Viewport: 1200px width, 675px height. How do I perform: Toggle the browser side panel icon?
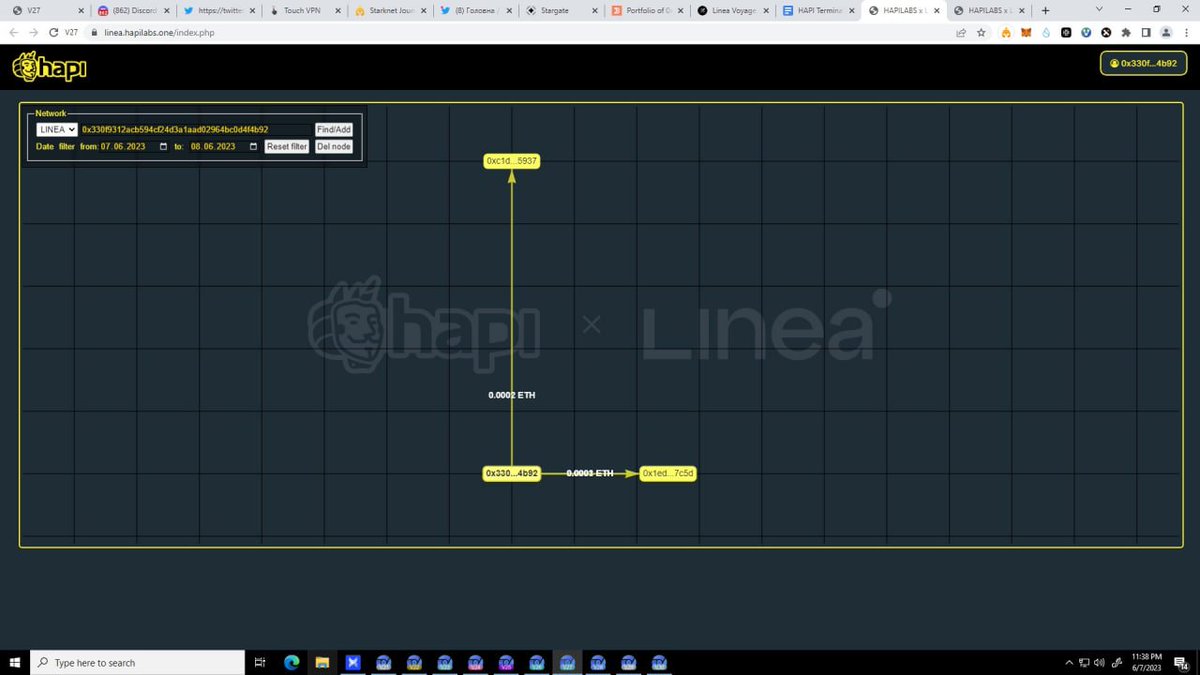(1146, 32)
